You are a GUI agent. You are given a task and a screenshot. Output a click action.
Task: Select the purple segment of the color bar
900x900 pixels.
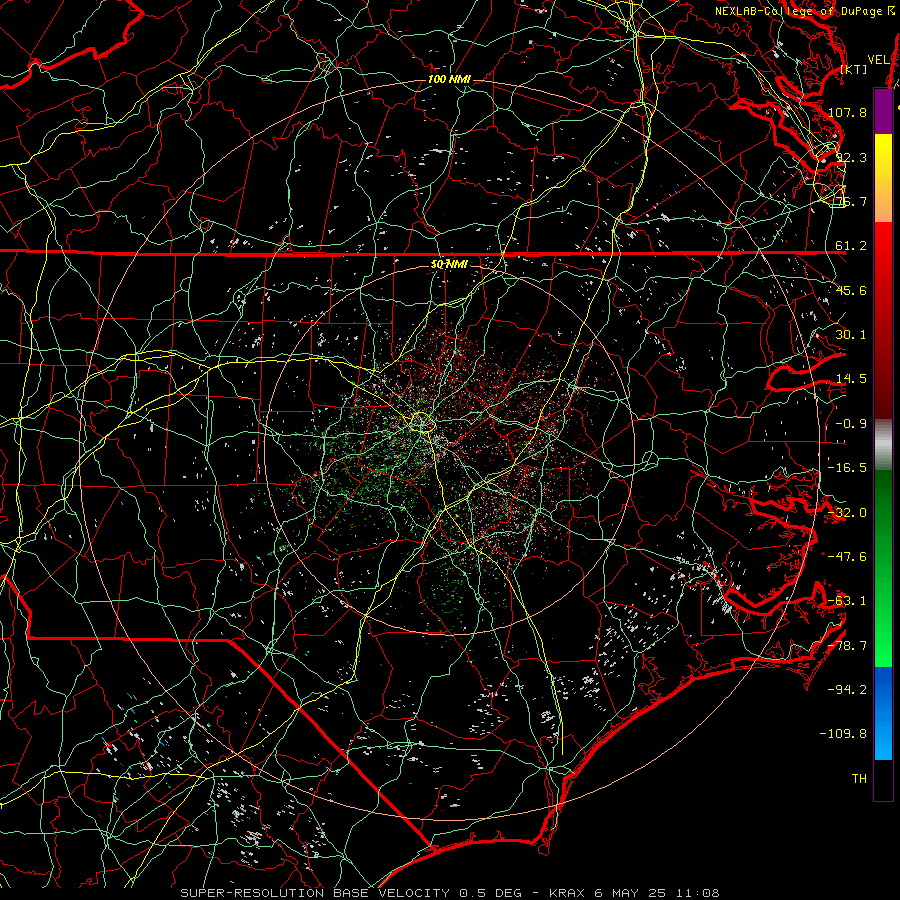coord(883,111)
